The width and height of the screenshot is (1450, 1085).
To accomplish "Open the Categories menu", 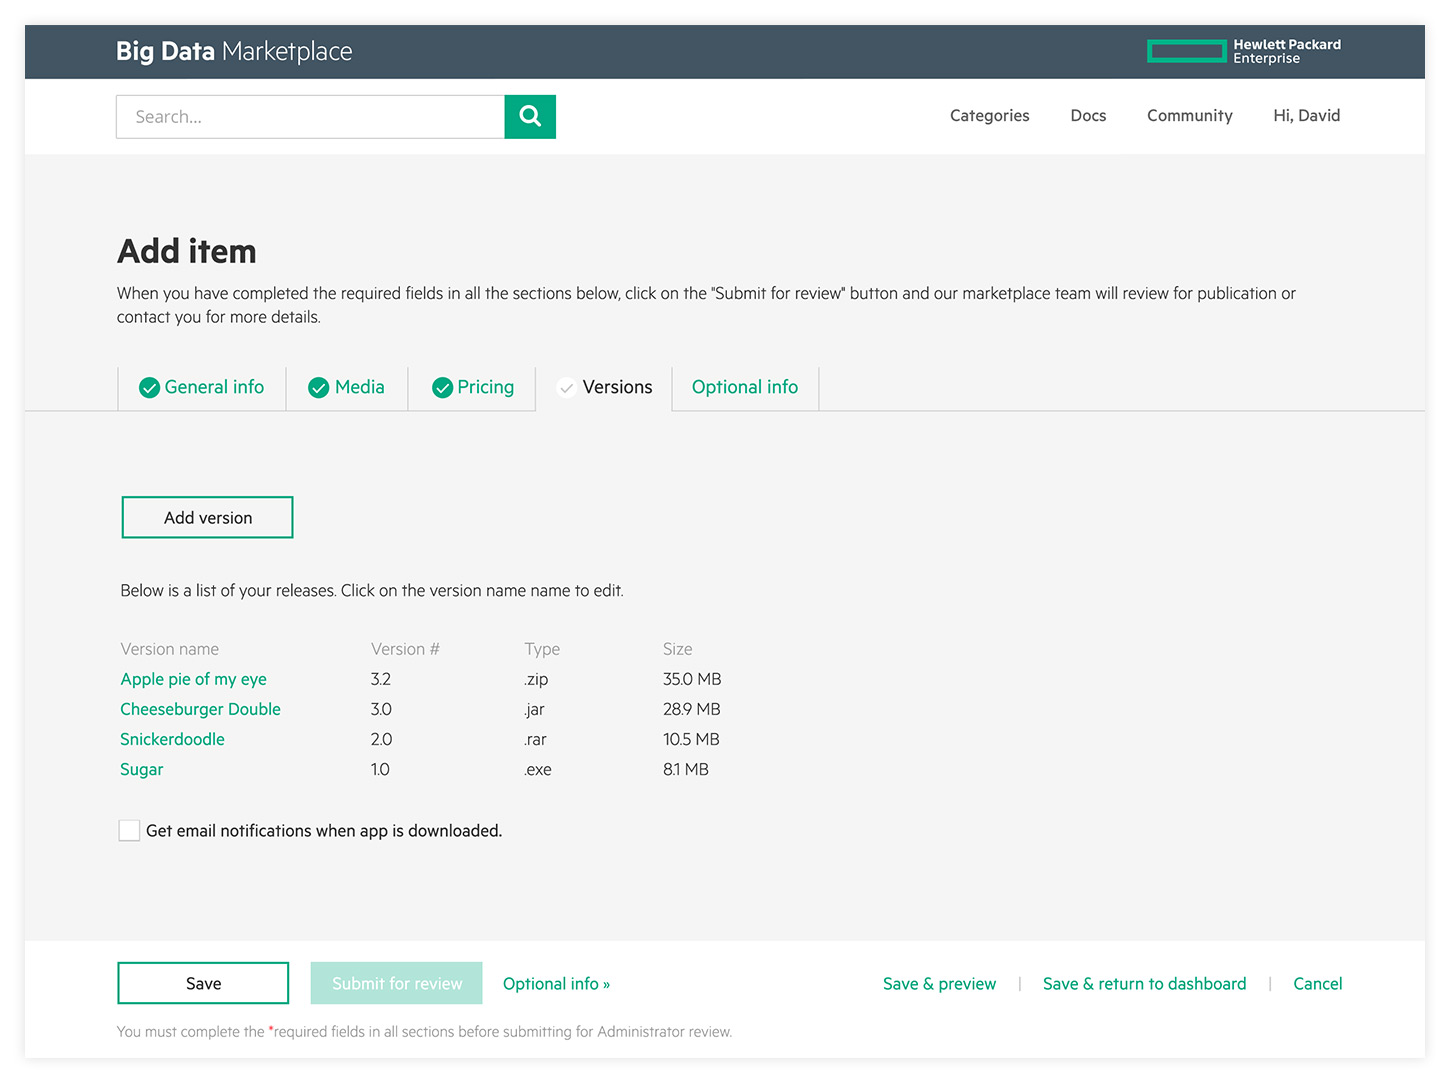I will tap(989, 116).
